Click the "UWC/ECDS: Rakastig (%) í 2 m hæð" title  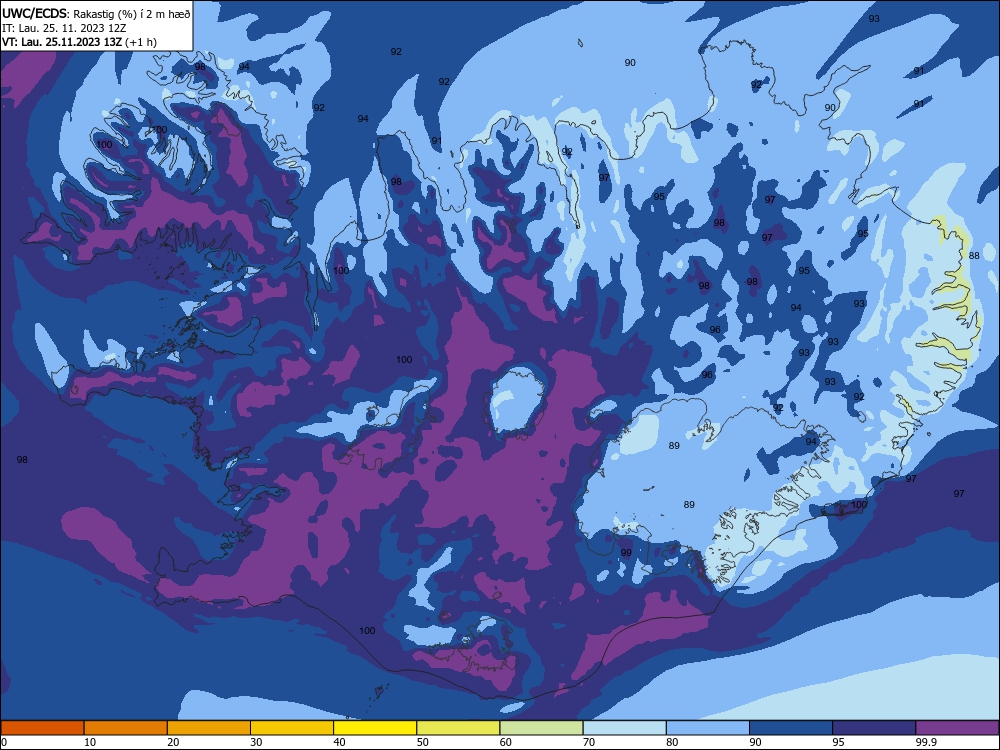pyautogui.click(x=96, y=14)
